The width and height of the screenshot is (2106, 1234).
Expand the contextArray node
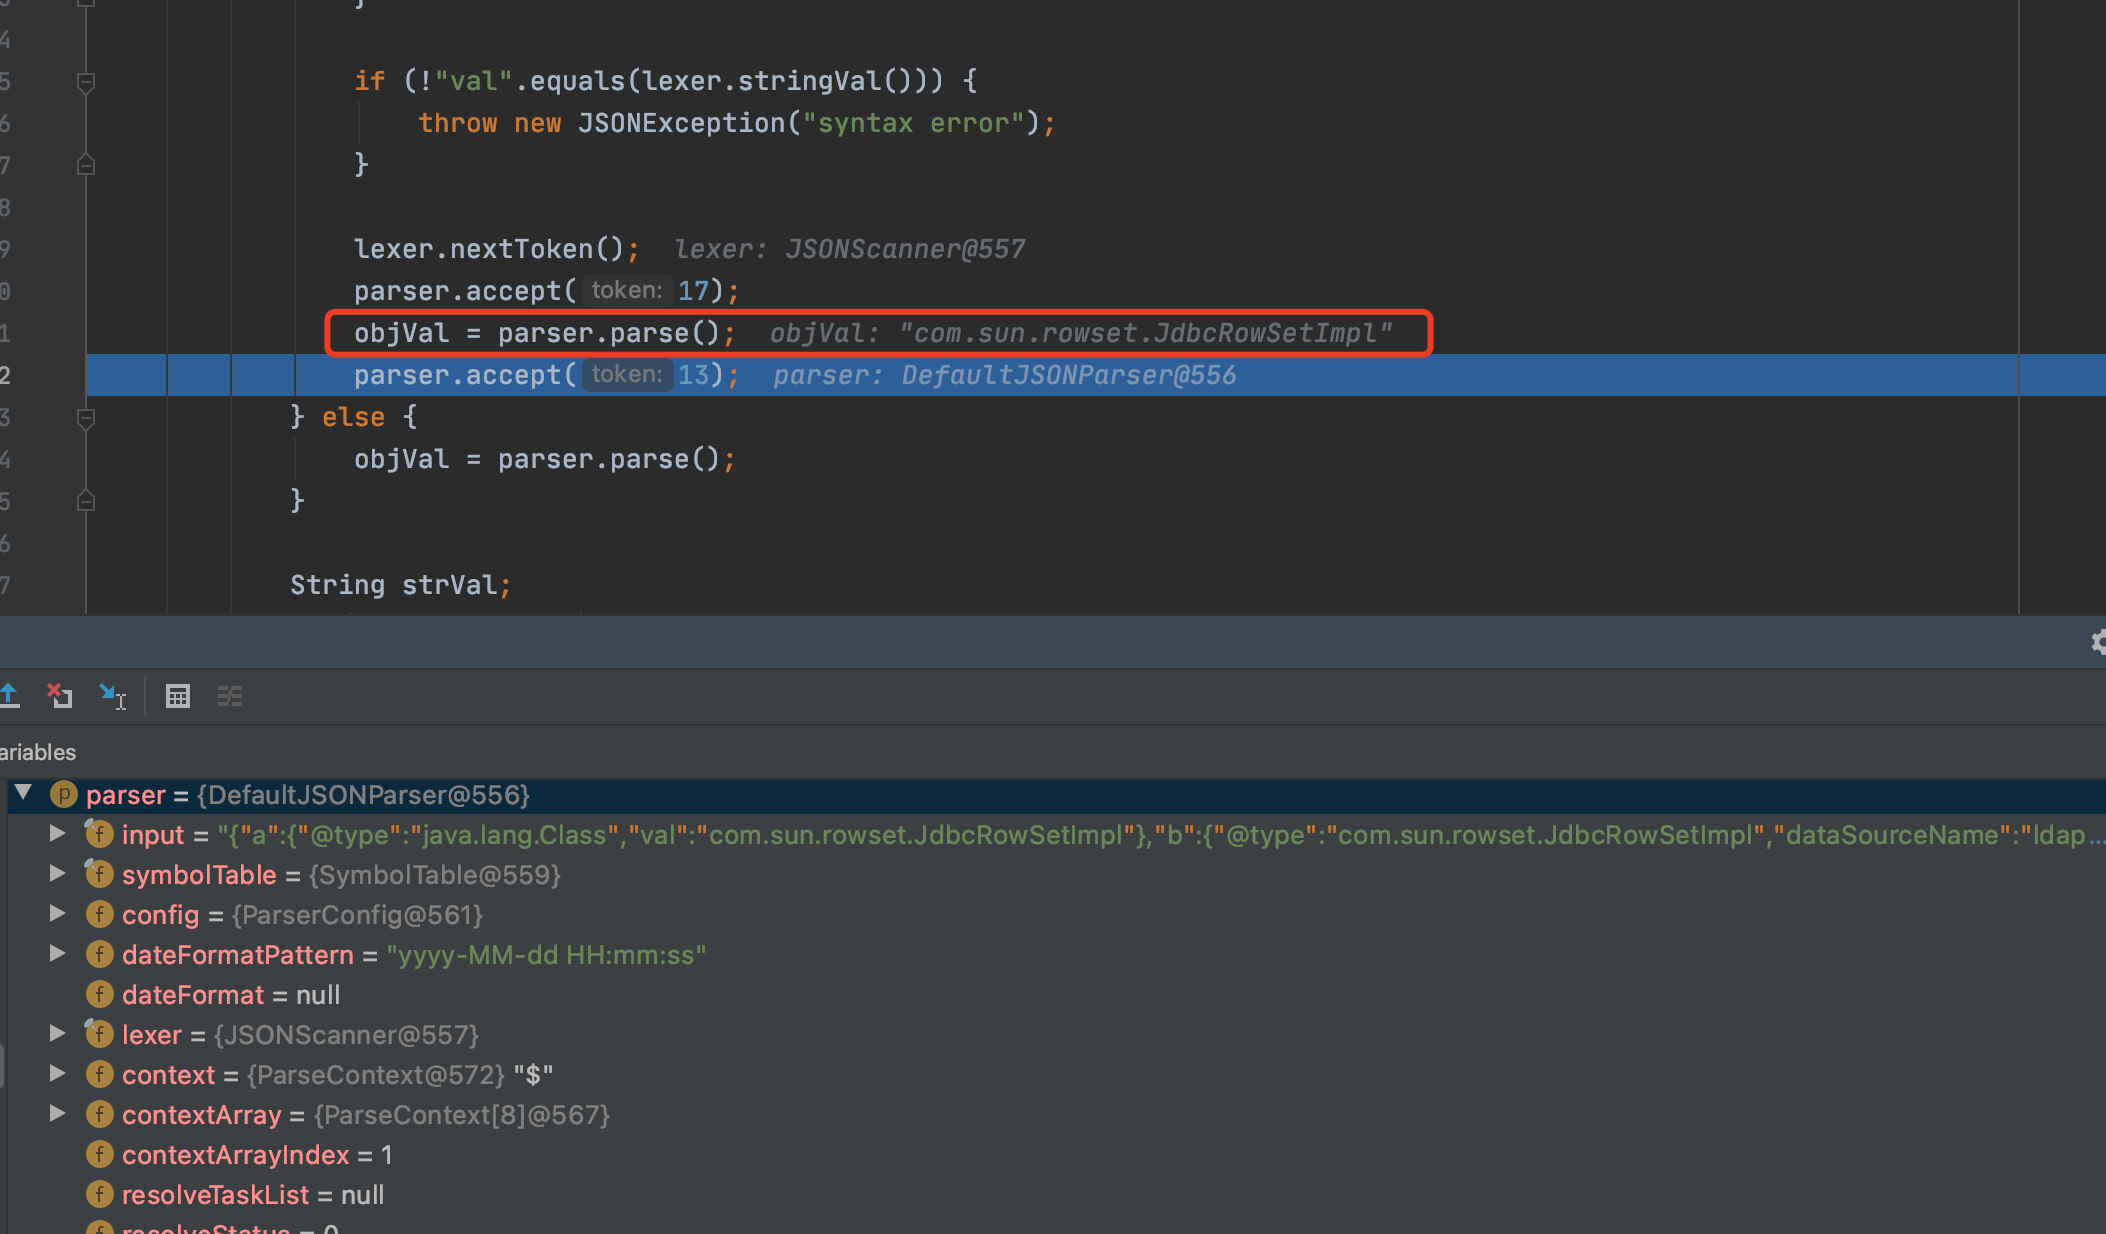57,1114
